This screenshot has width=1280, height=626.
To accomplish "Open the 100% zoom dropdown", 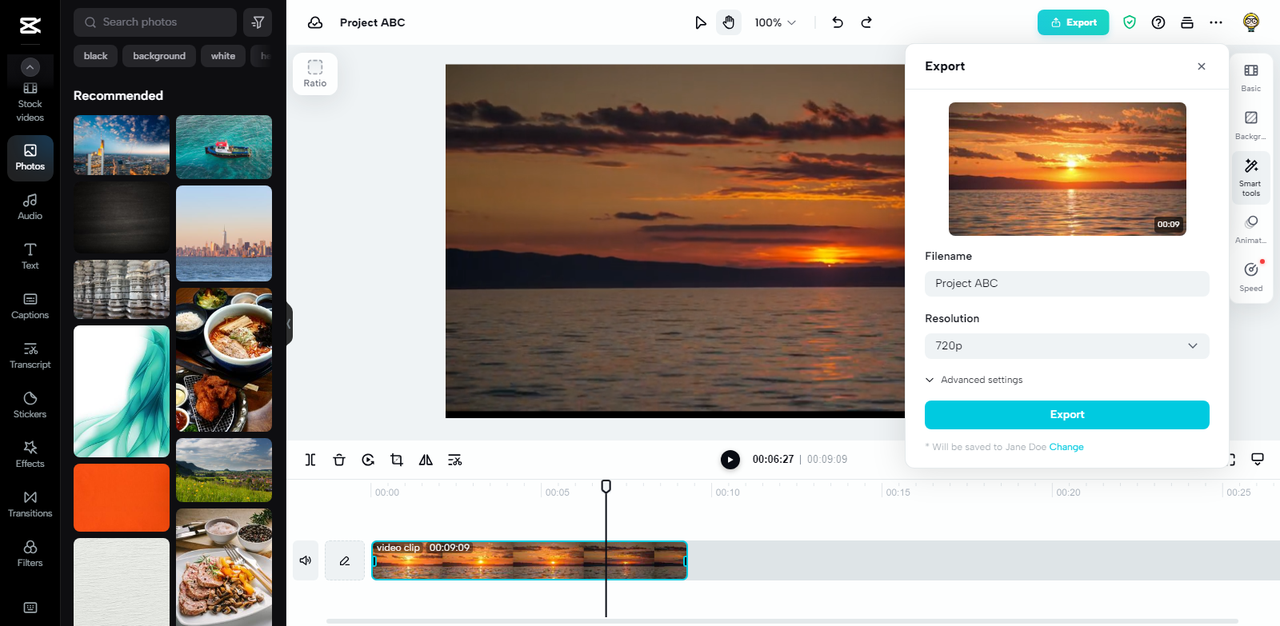I will click(x=775, y=22).
